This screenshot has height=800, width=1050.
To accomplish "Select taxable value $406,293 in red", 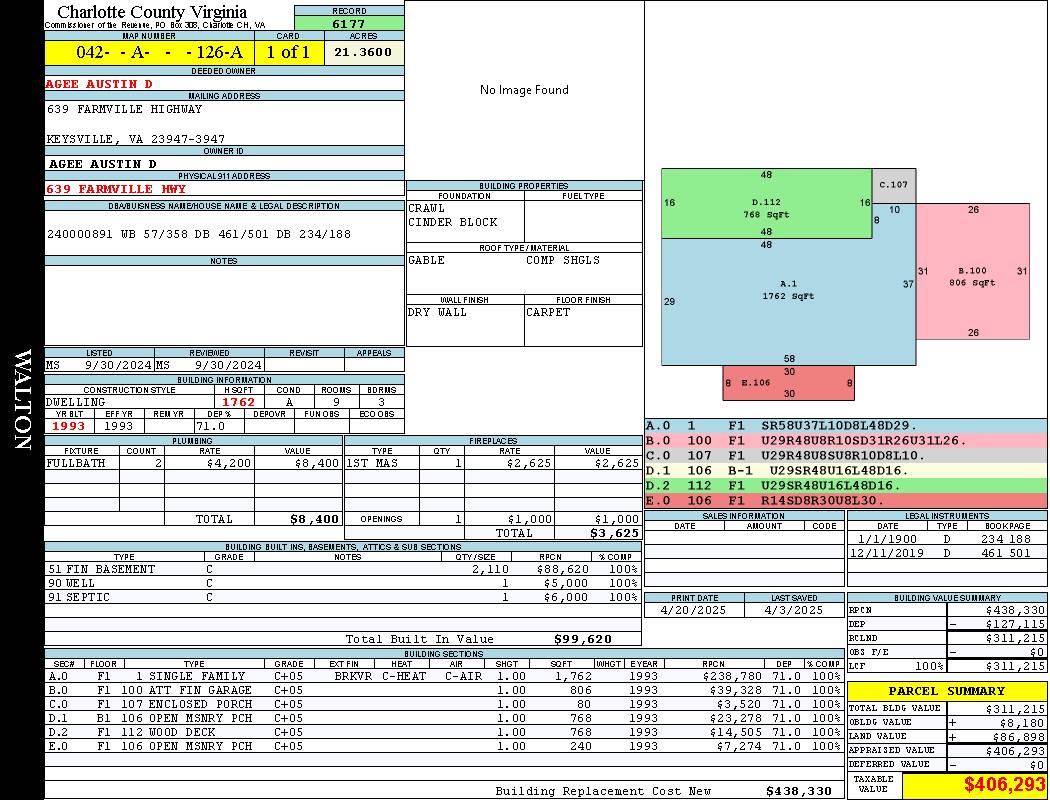I will pyautogui.click(x=1004, y=784).
